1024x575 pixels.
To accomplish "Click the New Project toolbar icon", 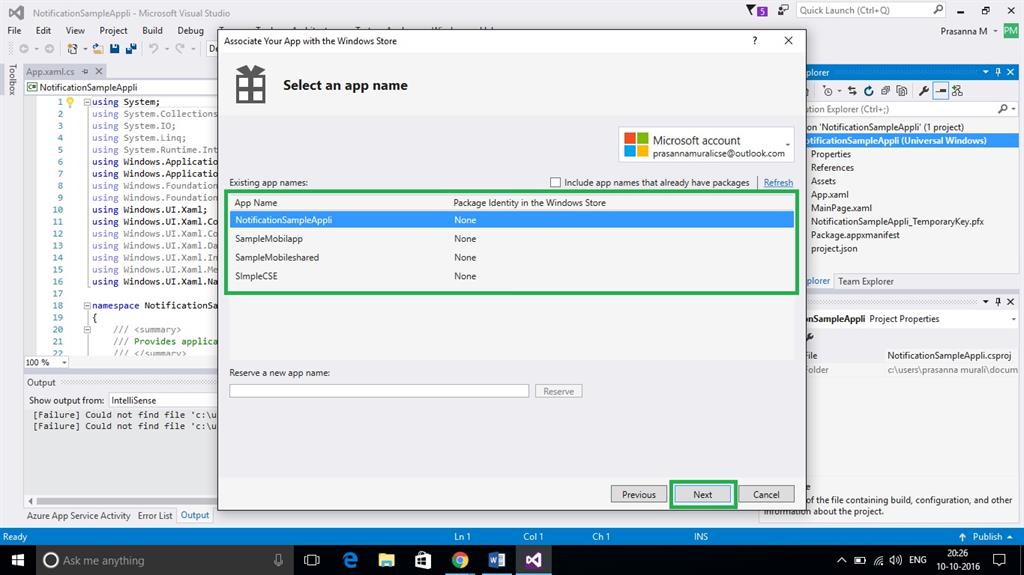I will pyautogui.click(x=72, y=49).
